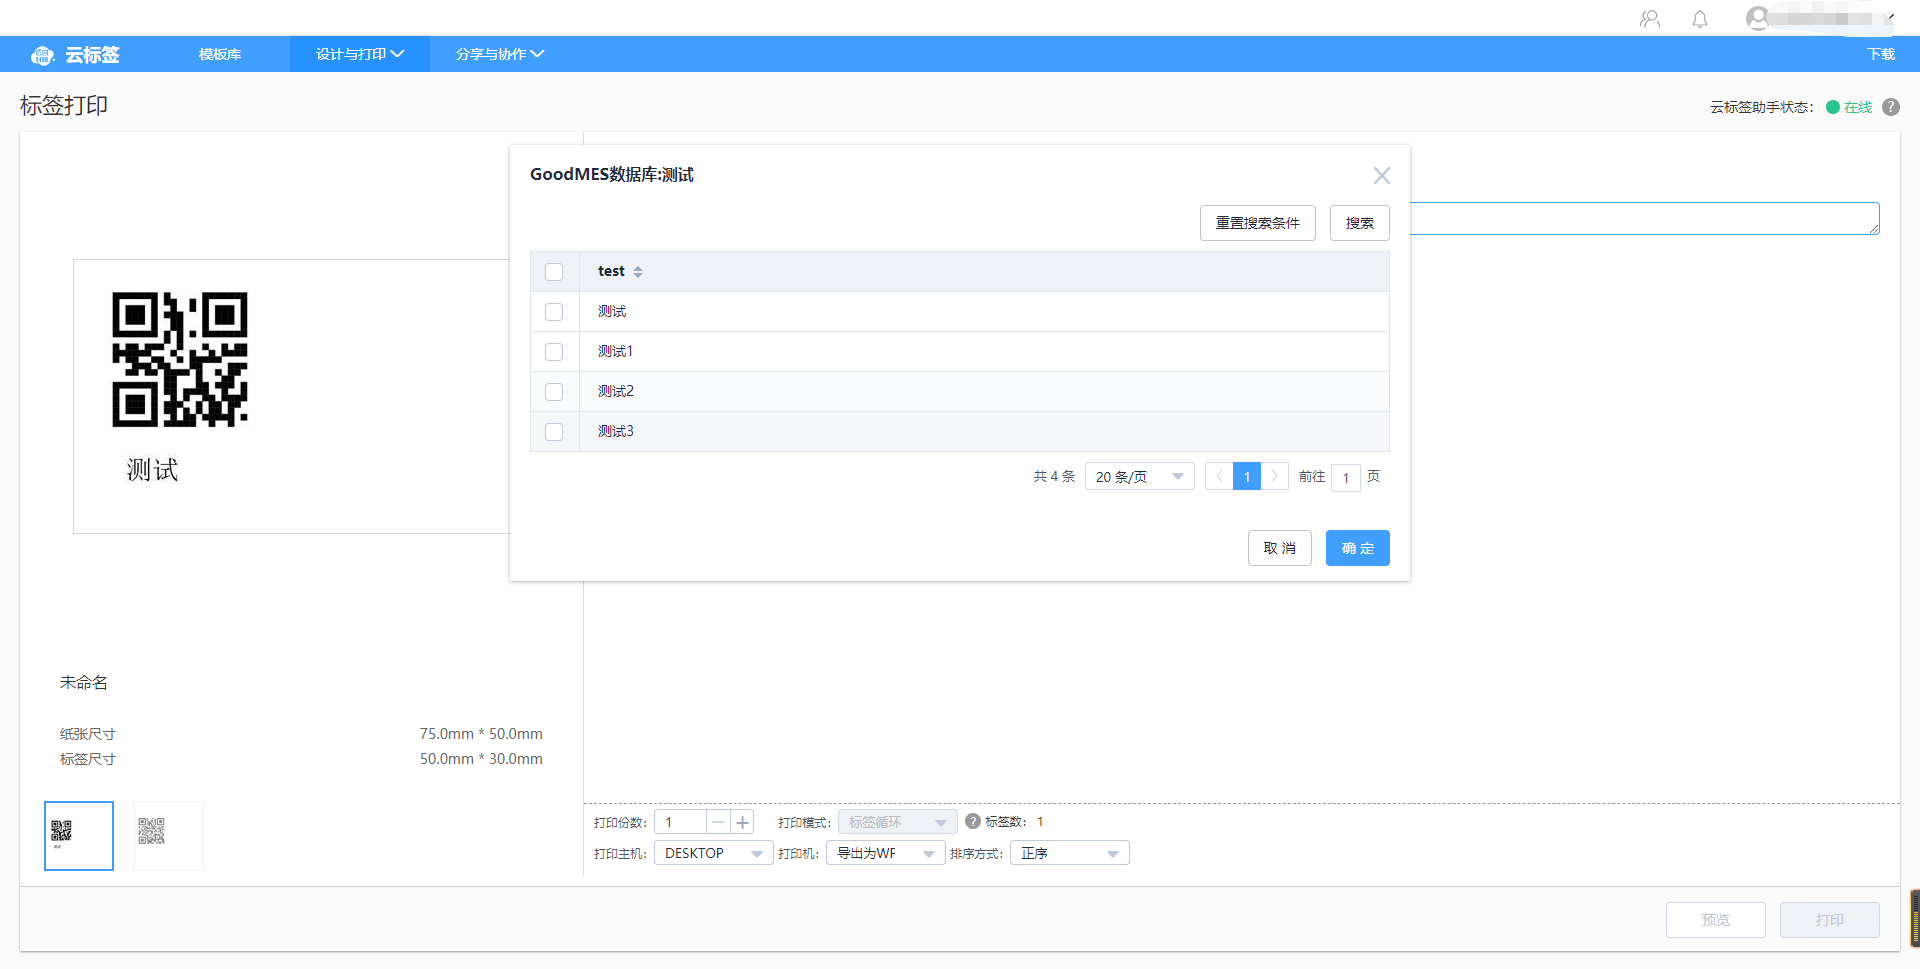
Task: Increase print copies with plus button
Action: pos(742,822)
